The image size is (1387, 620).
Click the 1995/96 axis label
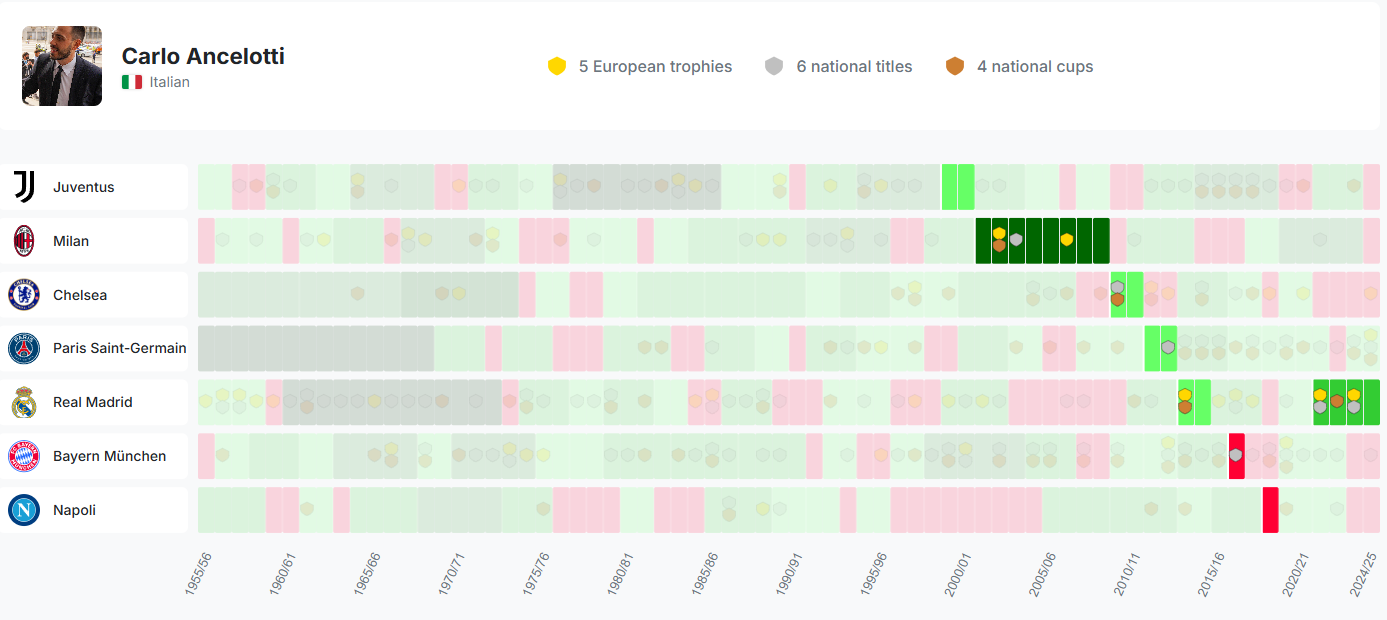(x=874, y=574)
